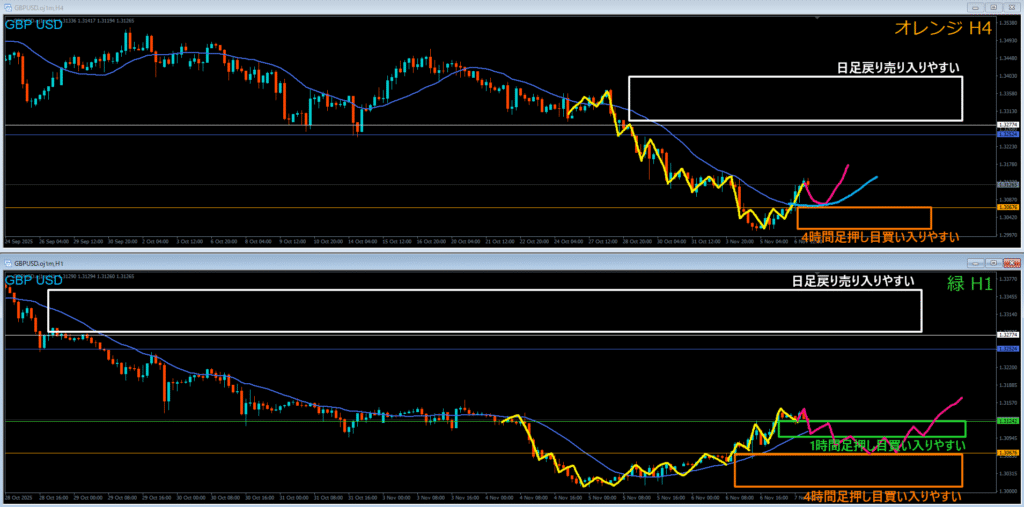
Task: Close the GBPUSD H1 chart window
Action: tap(1010, 263)
